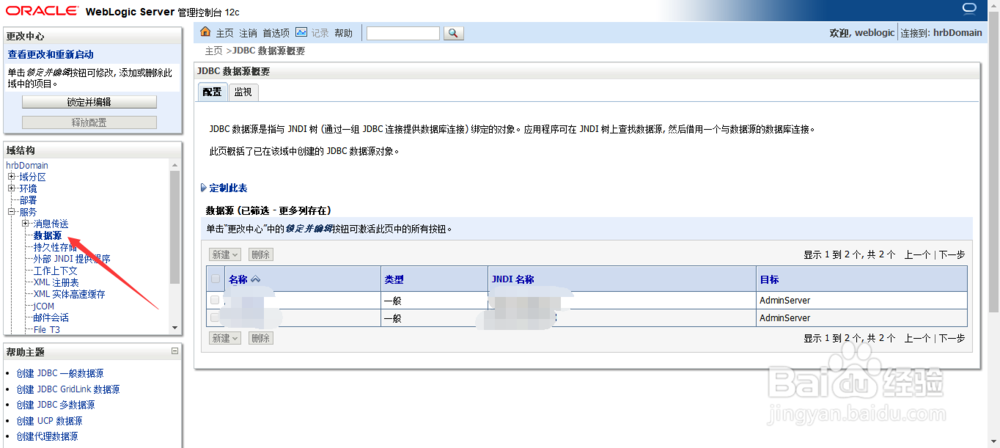Click the 目标 column header
Screen dimensions: 1000x448
pyautogui.click(x=768, y=280)
